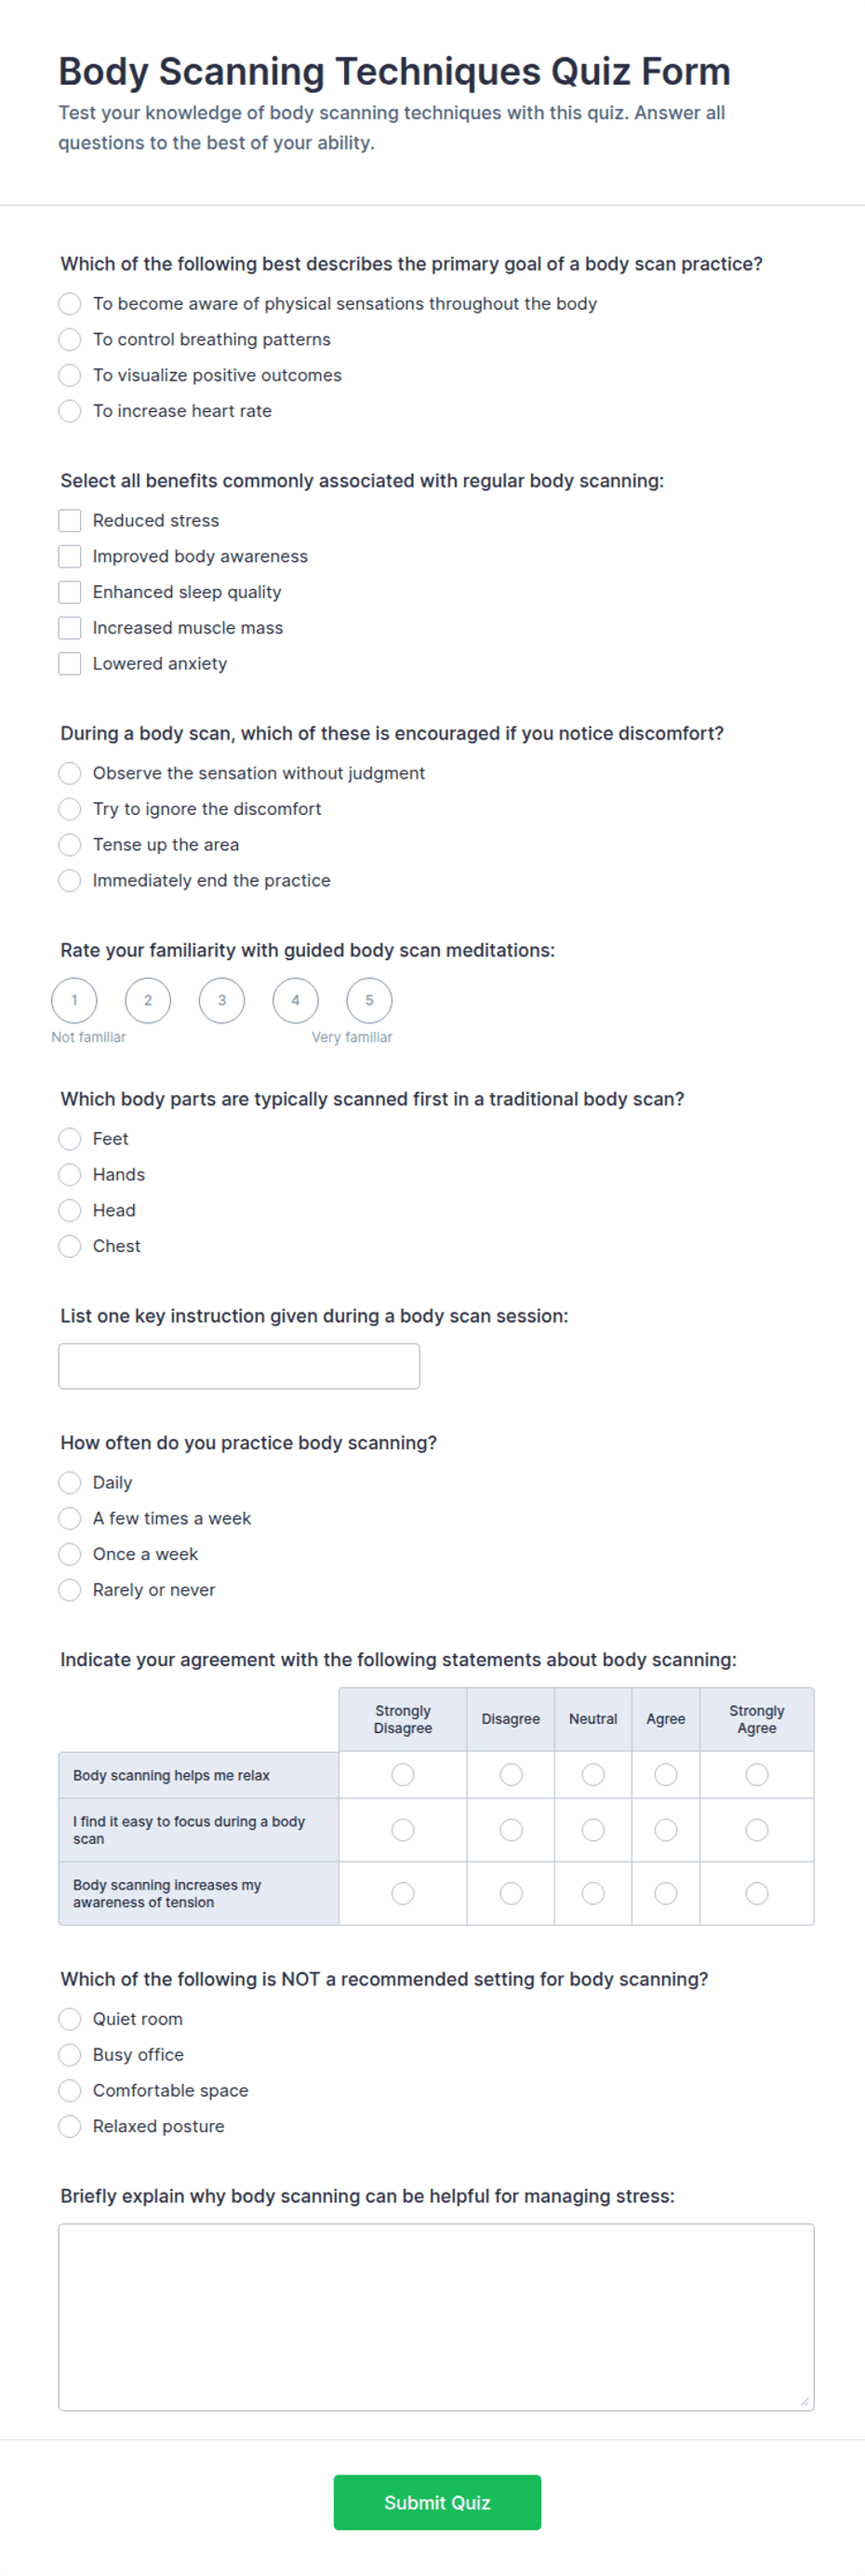This screenshot has height=2576, width=865.
Task: Choose 'A few times a week' frequency
Action: click(69, 1518)
